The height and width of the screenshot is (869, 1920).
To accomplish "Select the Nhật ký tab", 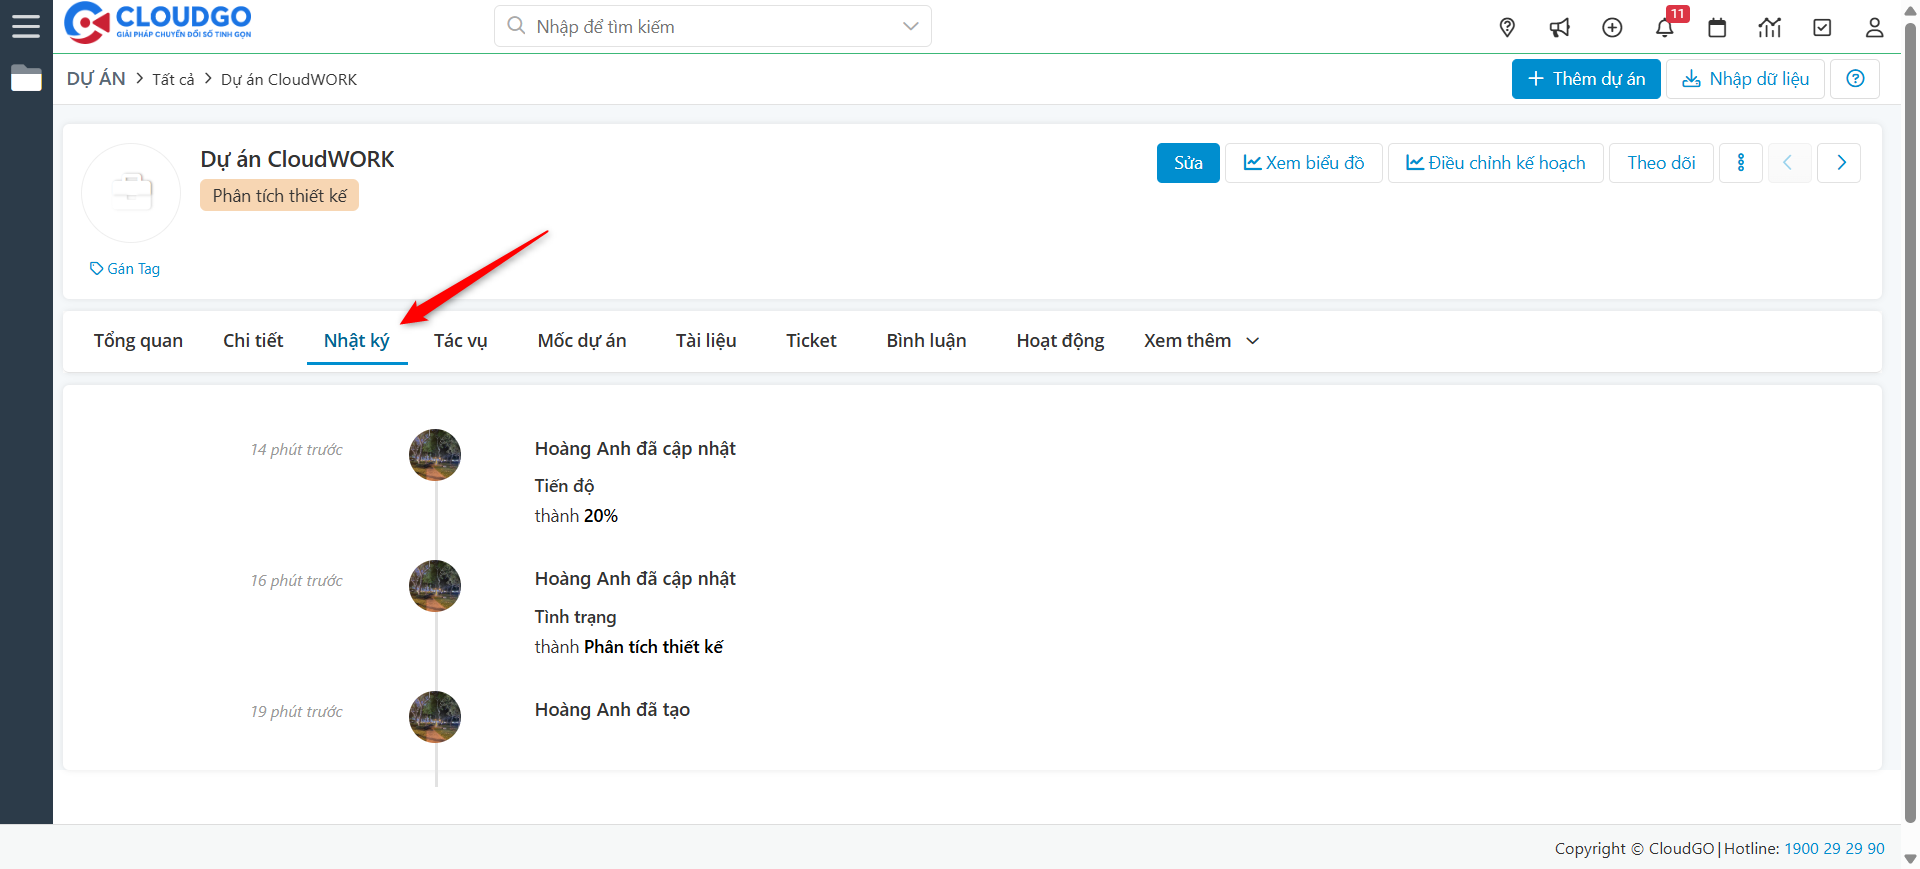I will click(357, 341).
